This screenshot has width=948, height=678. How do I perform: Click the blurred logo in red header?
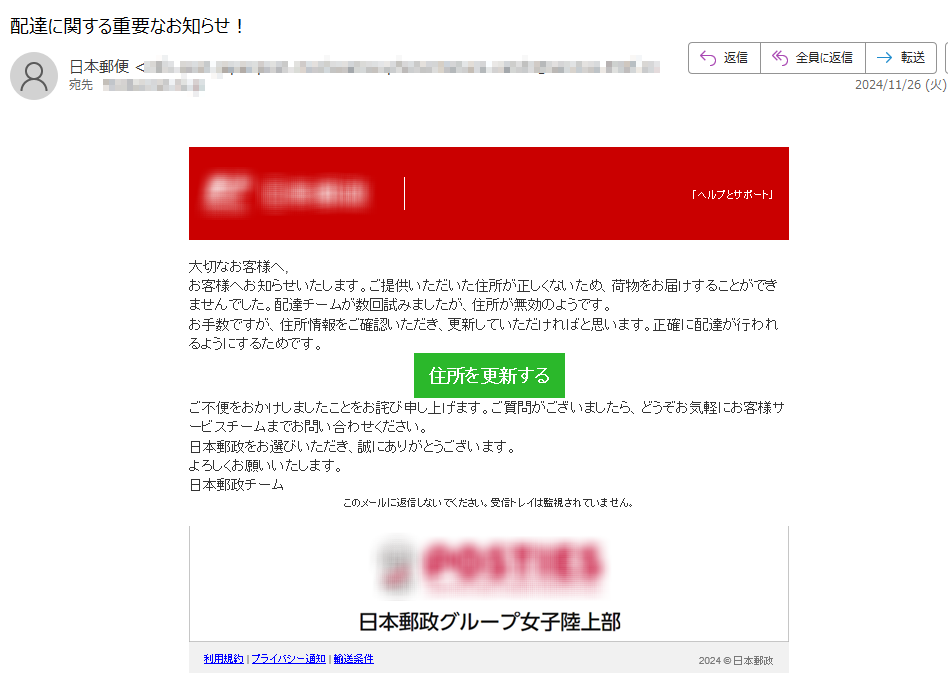point(287,193)
